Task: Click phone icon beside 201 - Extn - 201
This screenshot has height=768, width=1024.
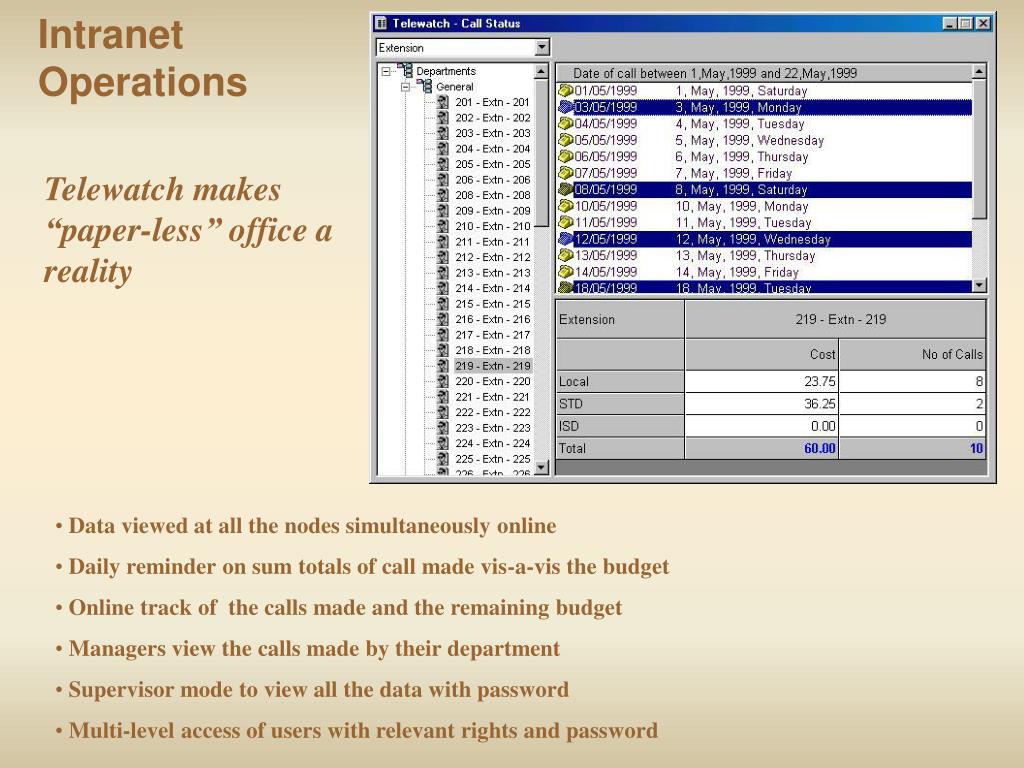Action: (x=443, y=103)
